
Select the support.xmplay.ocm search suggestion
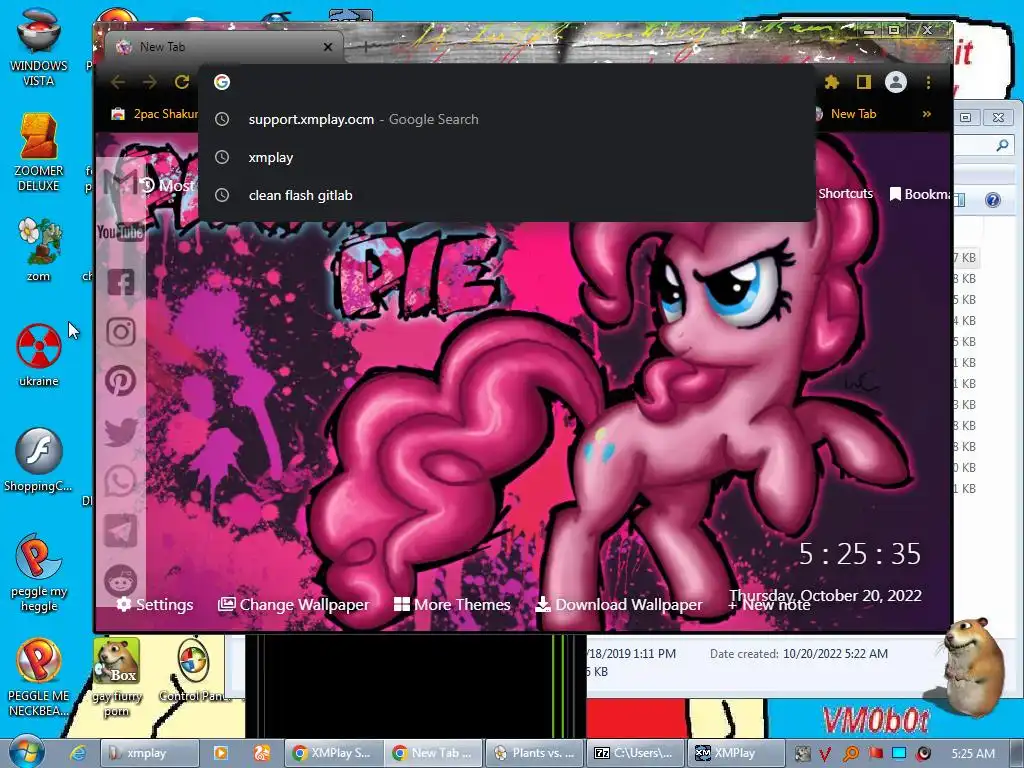pos(507,120)
